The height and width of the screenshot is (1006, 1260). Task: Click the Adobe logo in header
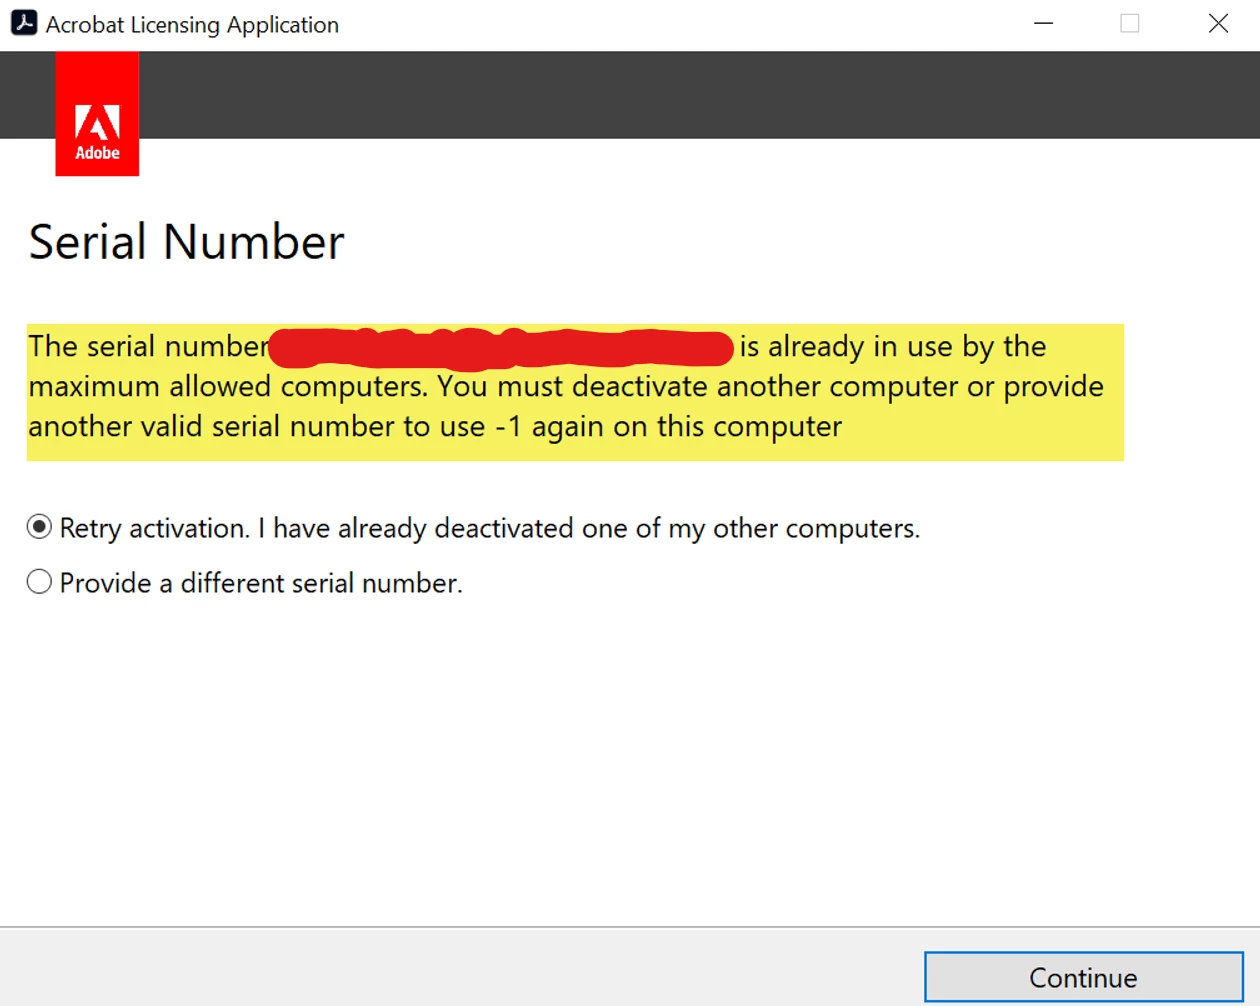97,114
